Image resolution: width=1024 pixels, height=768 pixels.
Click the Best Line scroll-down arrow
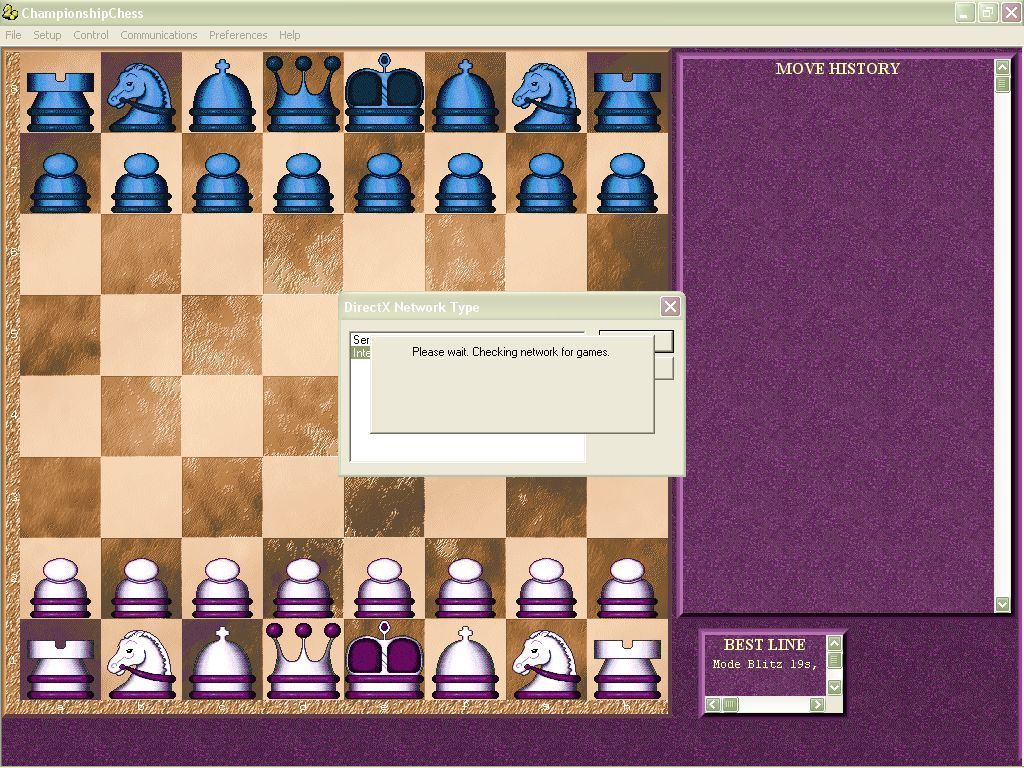tap(836, 687)
